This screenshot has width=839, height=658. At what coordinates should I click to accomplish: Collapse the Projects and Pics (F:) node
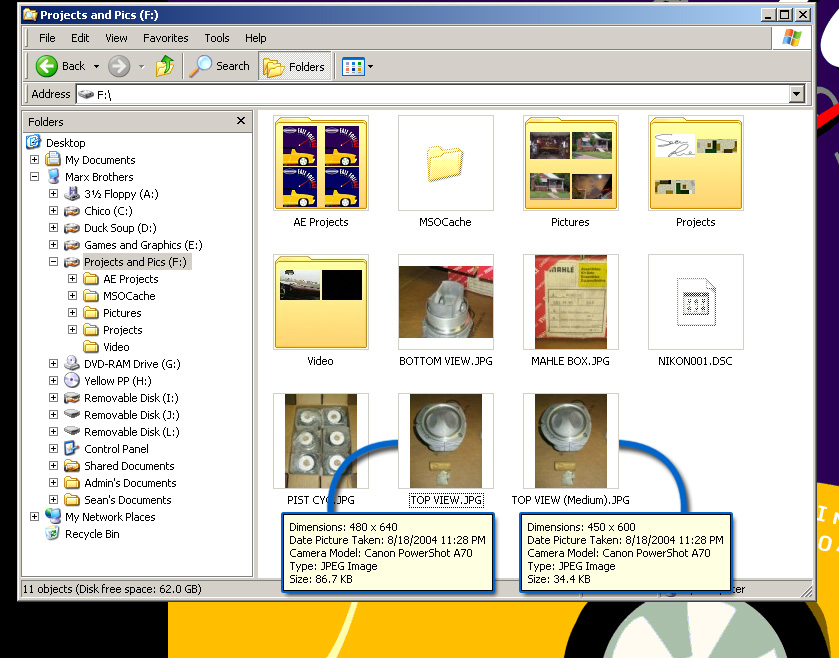54,262
